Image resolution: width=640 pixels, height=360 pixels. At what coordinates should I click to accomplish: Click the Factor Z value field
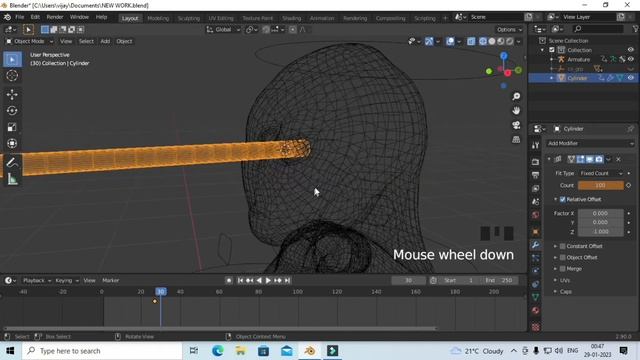600,231
